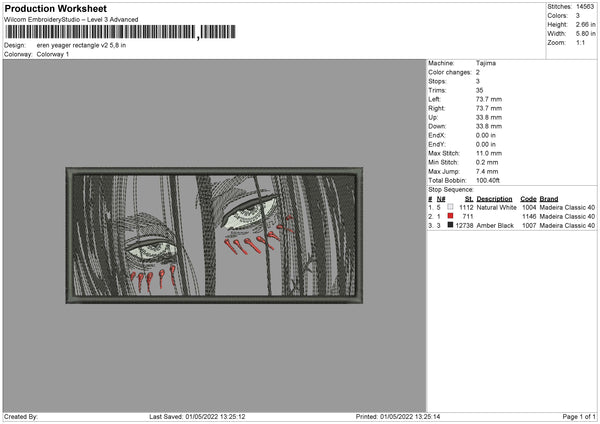Click the 'Page 1 of 1' text

click(x=579, y=416)
